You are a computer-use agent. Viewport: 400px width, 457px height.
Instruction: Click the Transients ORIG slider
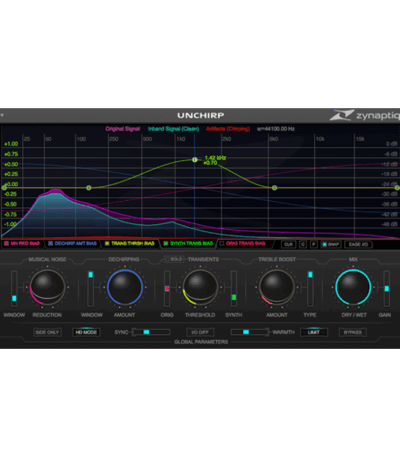click(167, 288)
